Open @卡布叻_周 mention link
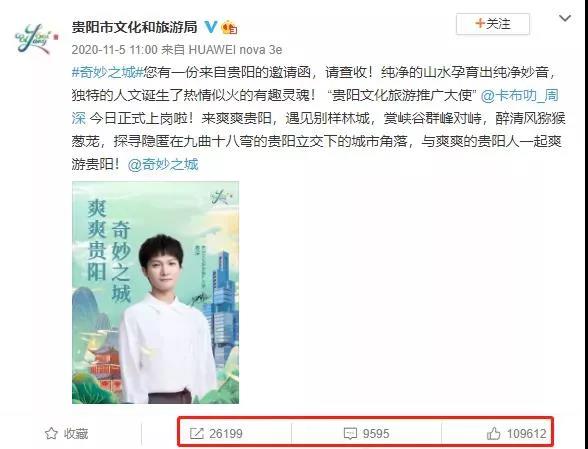This screenshot has height=449, width=588. [x=519, y=95]
